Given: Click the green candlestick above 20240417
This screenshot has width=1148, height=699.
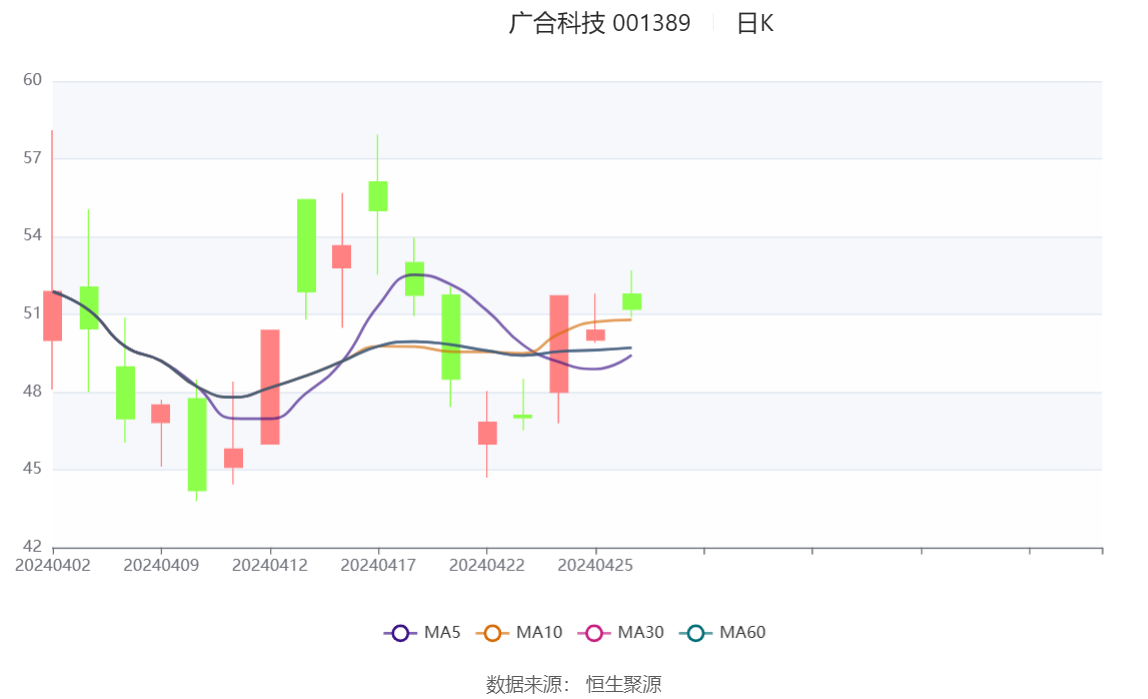Looking at the screenshot, I should (x=378, y=196).
